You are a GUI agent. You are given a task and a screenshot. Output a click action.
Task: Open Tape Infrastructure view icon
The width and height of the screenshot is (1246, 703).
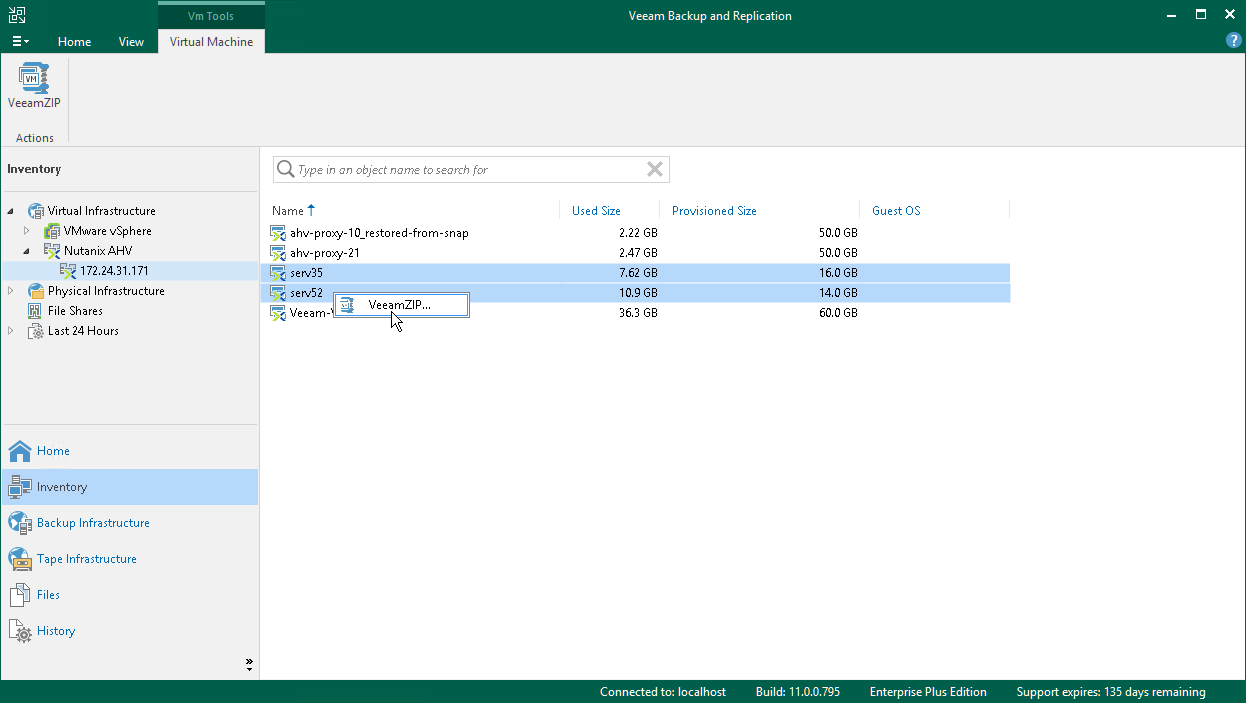[20, 559]
